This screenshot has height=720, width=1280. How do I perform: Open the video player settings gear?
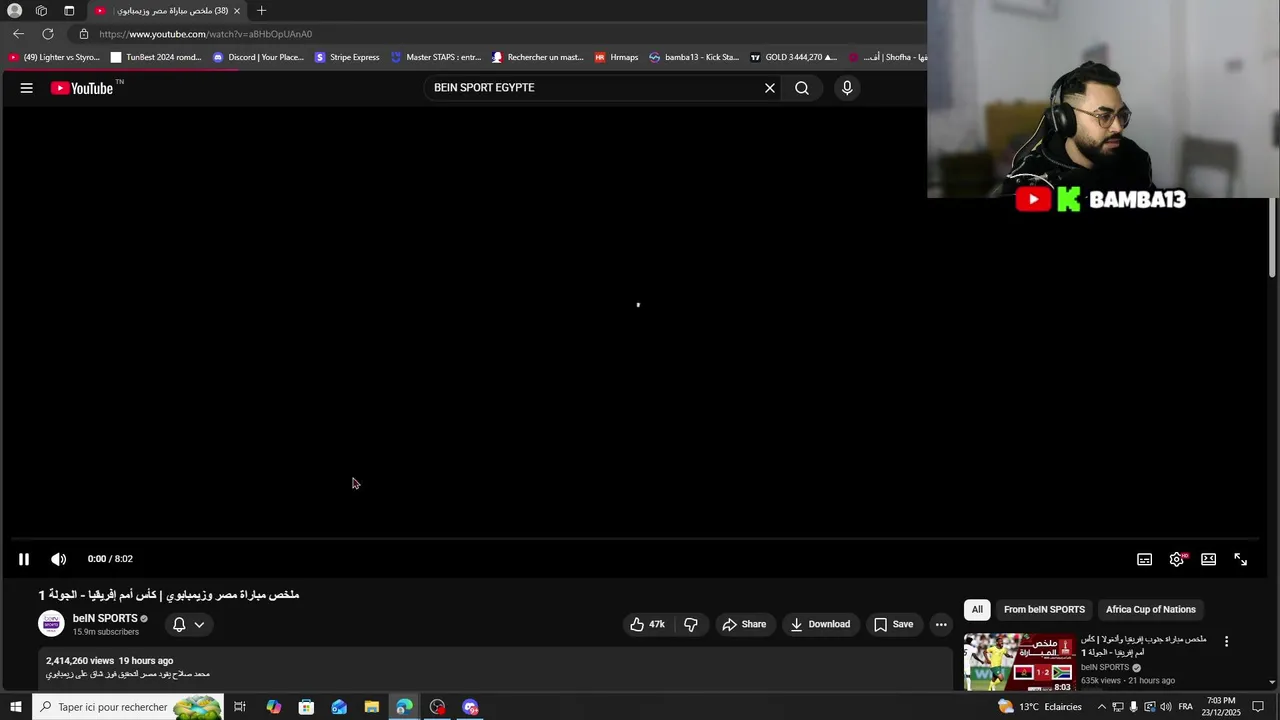pyautogui.click(x=1177, y=559)
